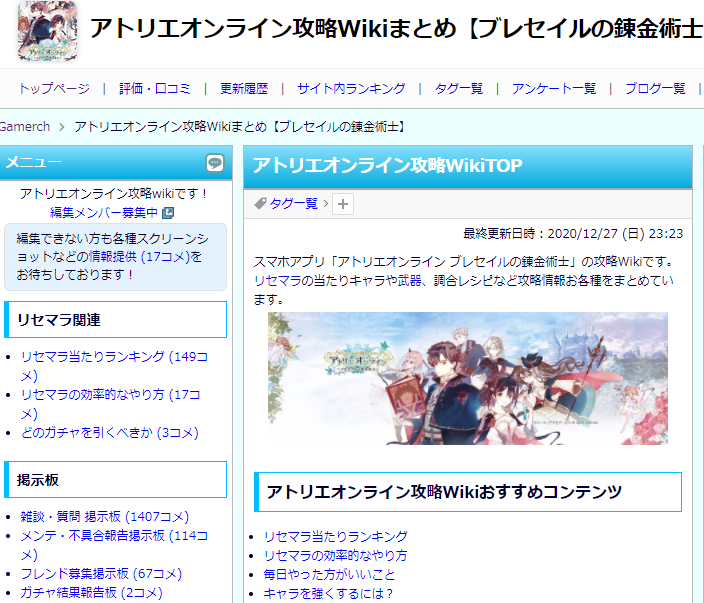Click breadcrumb text アトリエオンライン攻略Wikiまとめ

click(x=241, y=127)
